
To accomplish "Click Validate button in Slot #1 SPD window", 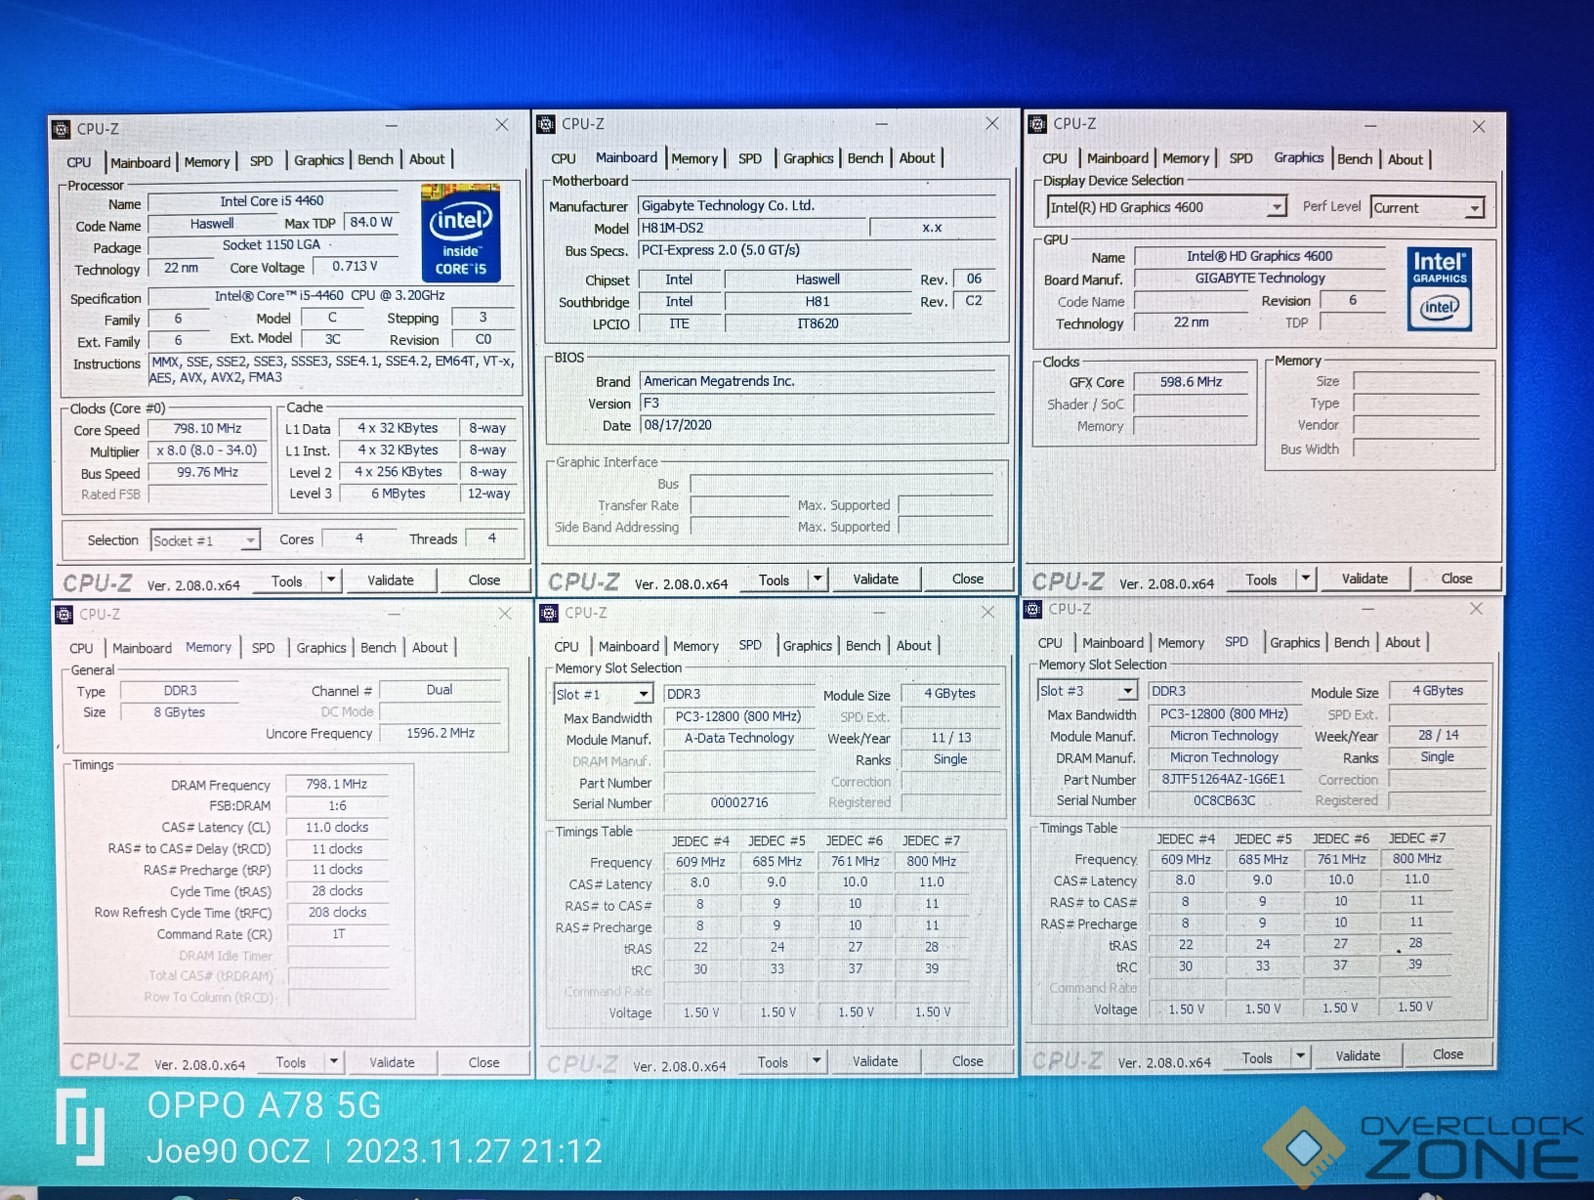I will coord(875,1061).
